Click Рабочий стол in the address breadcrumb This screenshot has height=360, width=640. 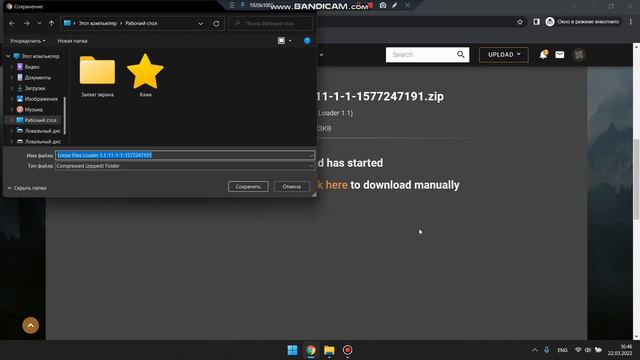point(141,23)
